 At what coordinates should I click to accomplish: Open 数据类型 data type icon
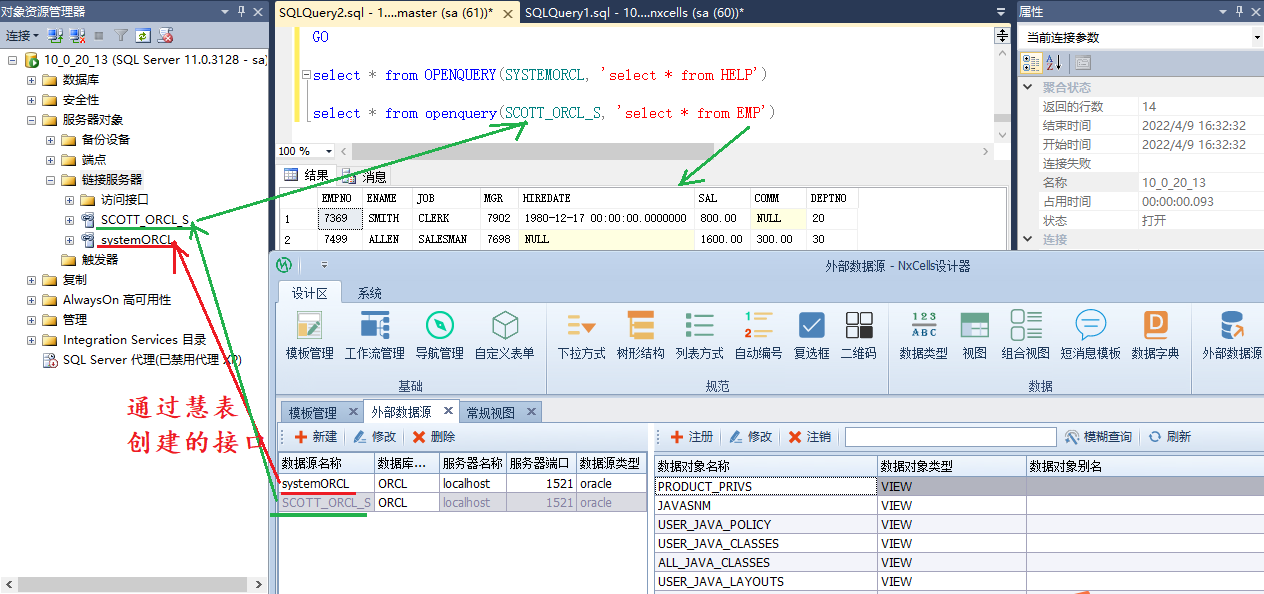tap(923, 335)
